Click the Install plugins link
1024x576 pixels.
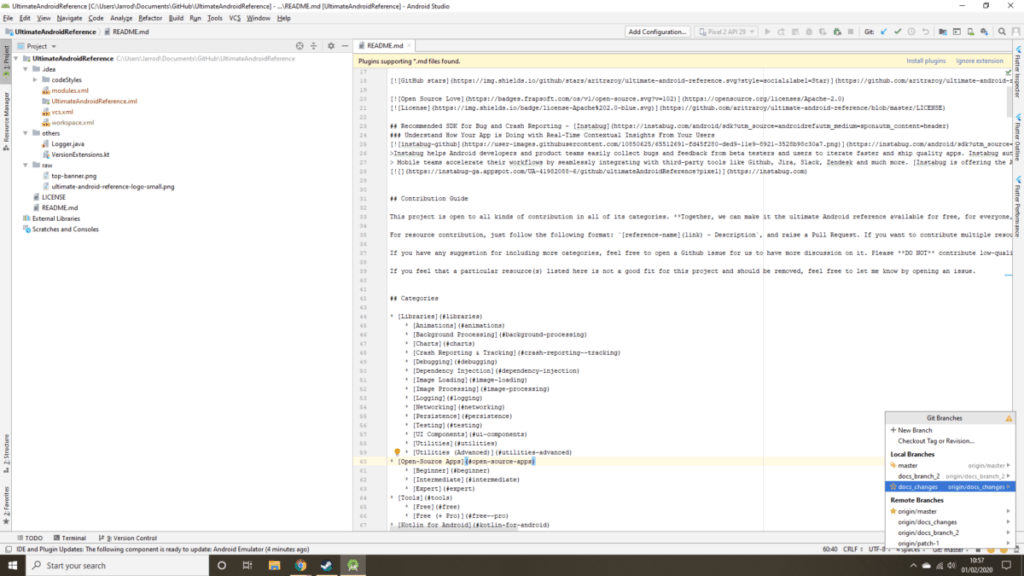927,61
